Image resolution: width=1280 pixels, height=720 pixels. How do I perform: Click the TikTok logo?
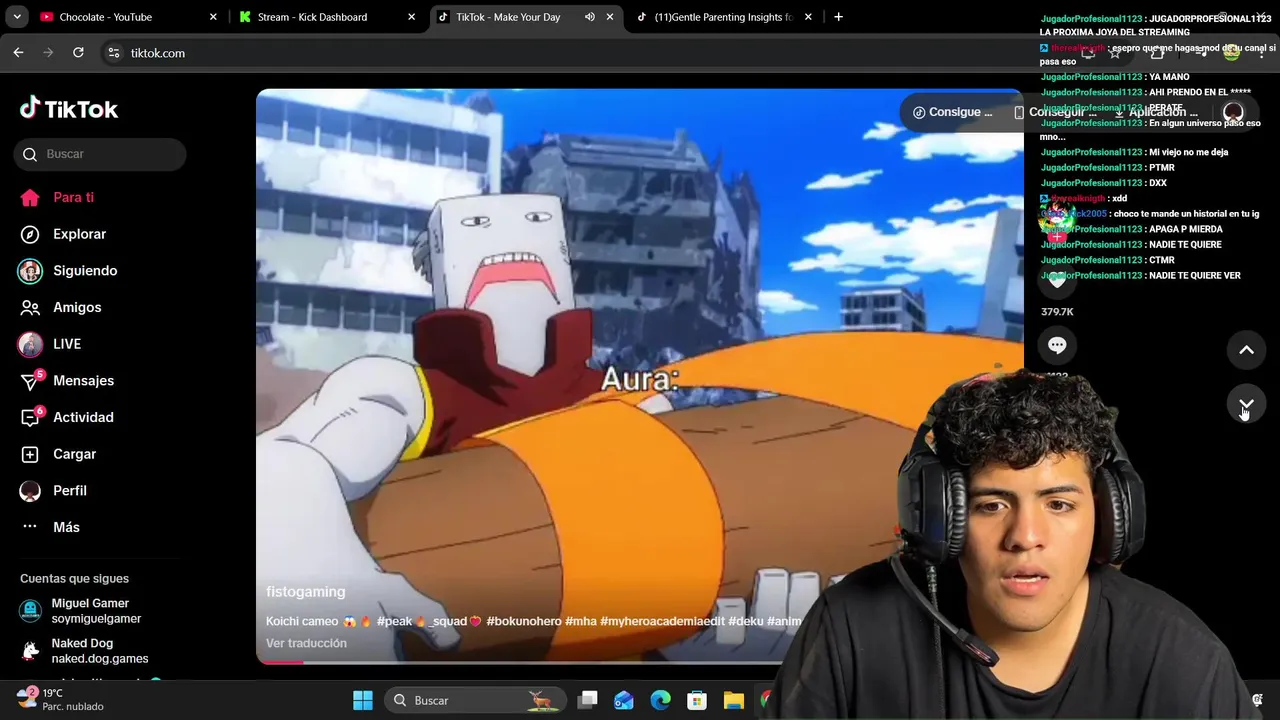pyautogui.click(x=69, y=108)
